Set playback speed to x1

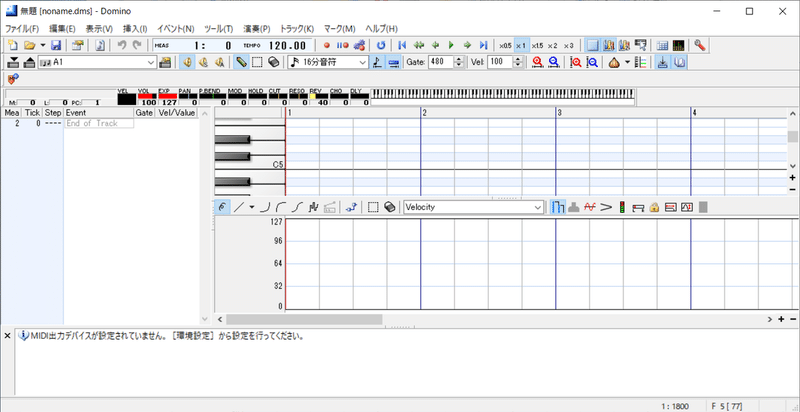pos(521,45)
